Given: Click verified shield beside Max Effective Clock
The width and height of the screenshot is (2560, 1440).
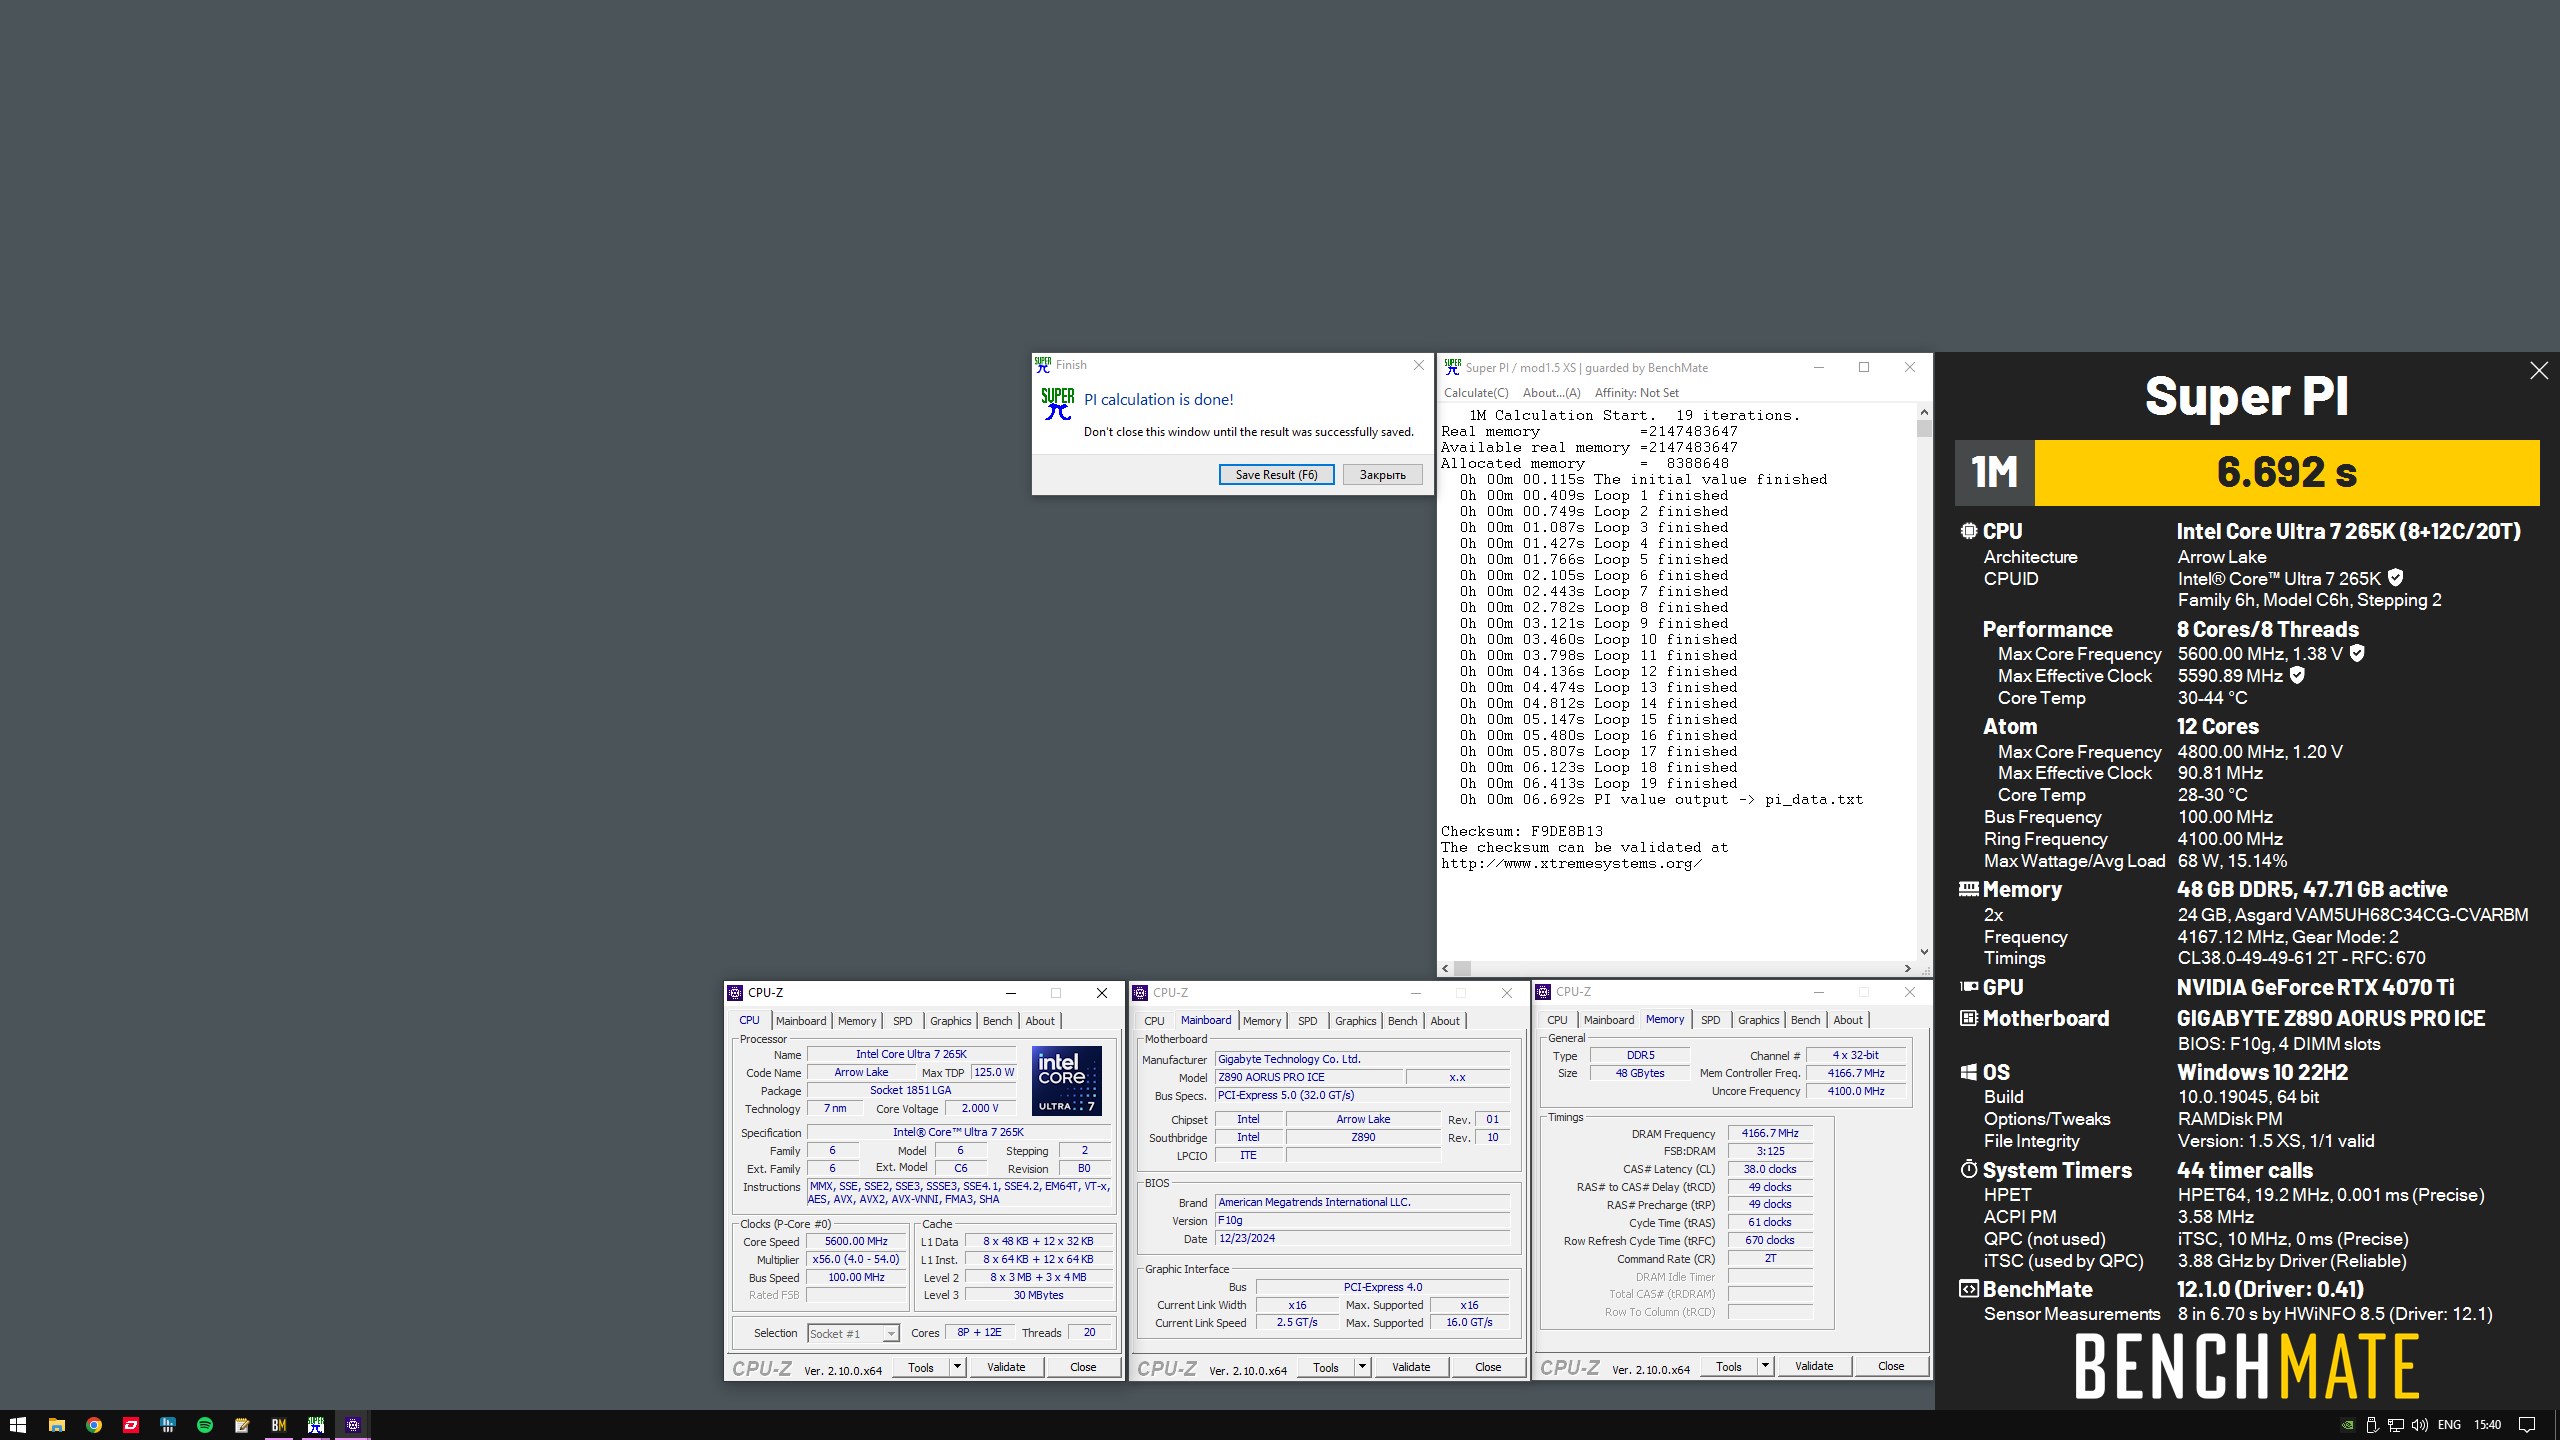Looking at the screenshot, I should tap(2297, 675).
